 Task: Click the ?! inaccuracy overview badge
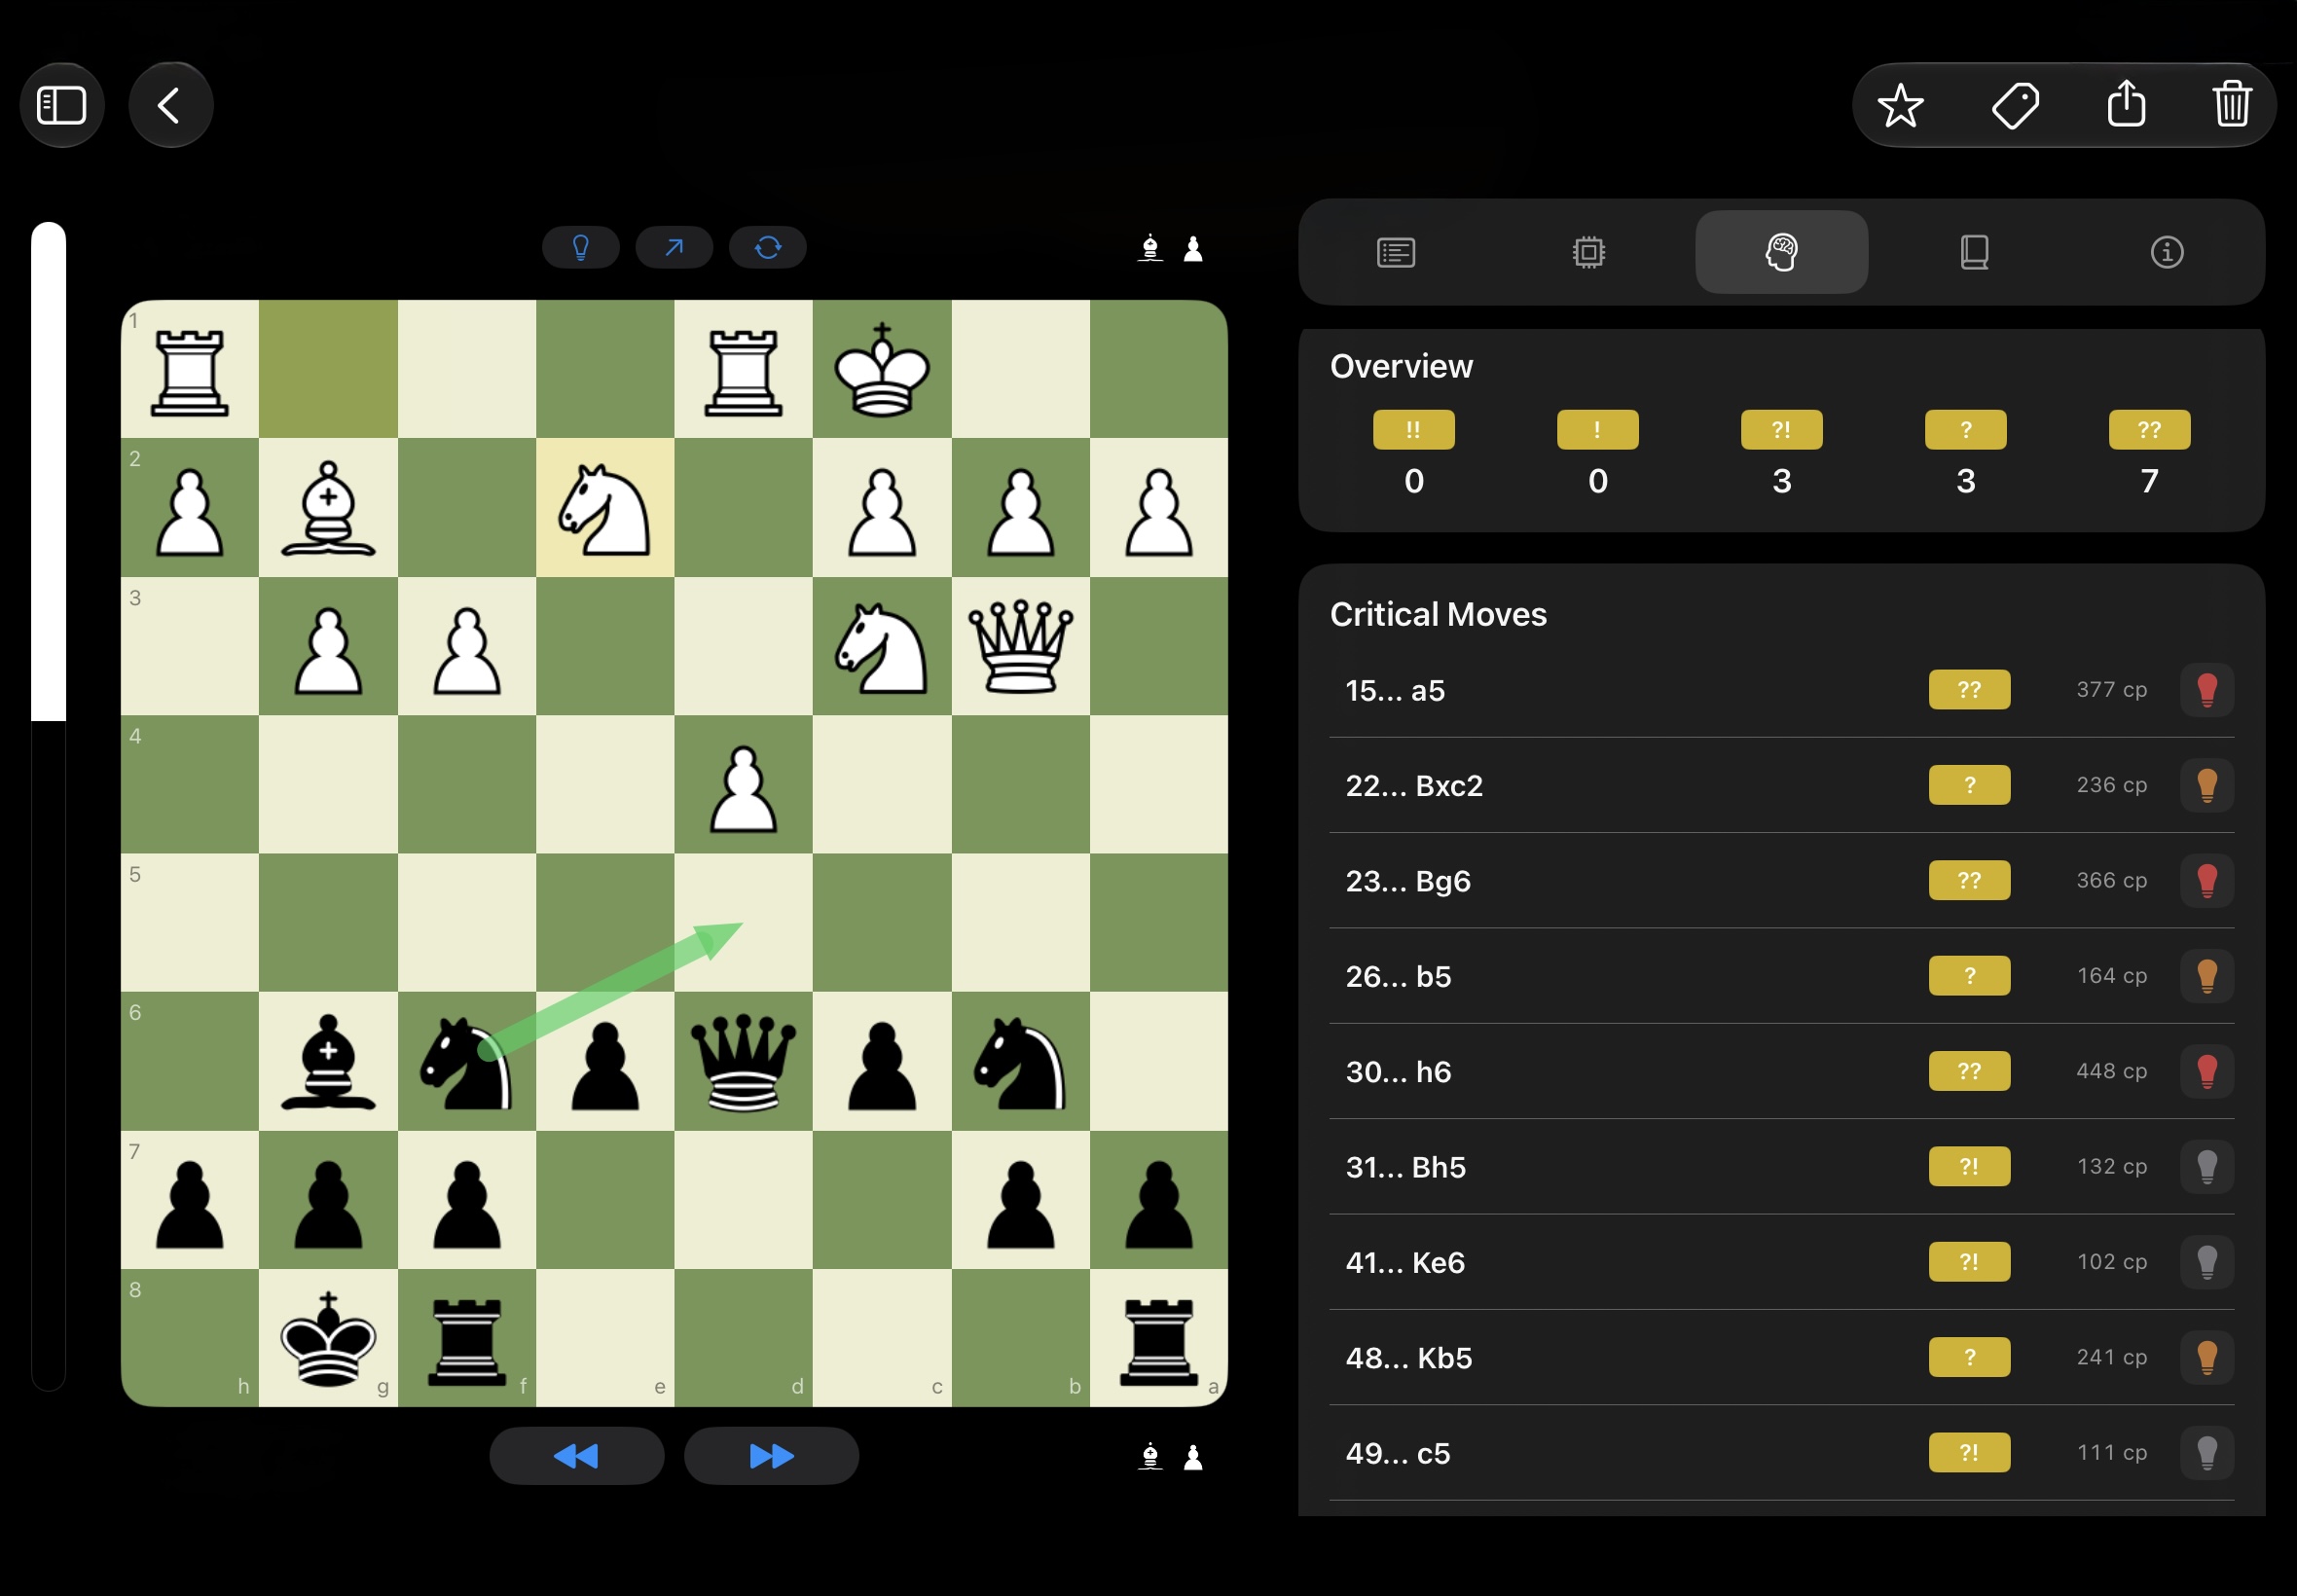point(1781,430)
